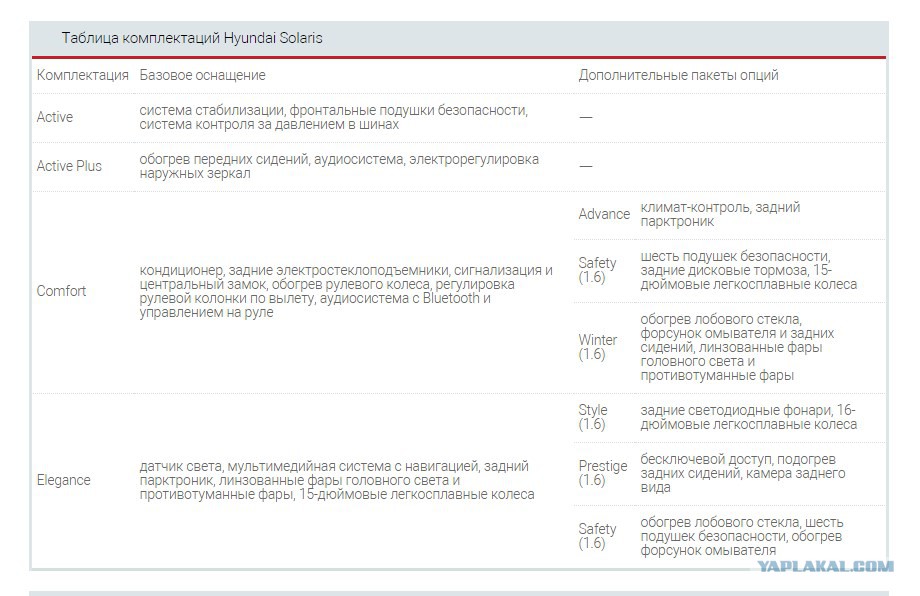
Task: Click the 'Style (1.6)' package label
Action: (593, 416)
